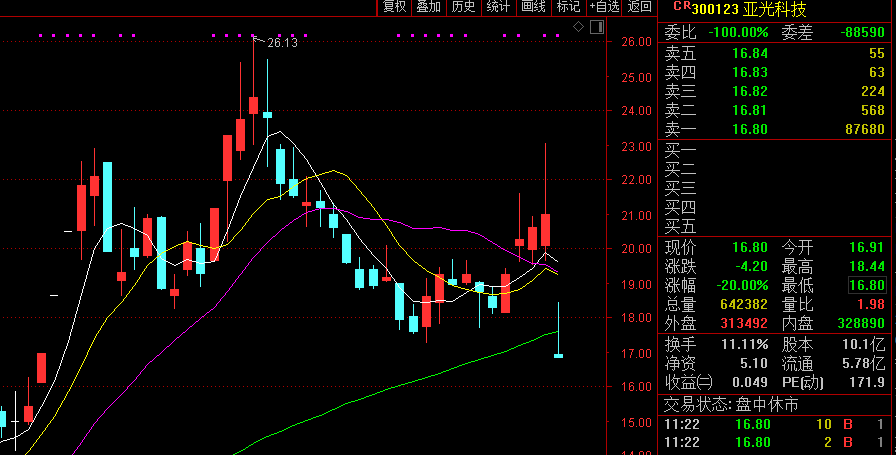Click 卖一 volume 87680

click(865, 129)
